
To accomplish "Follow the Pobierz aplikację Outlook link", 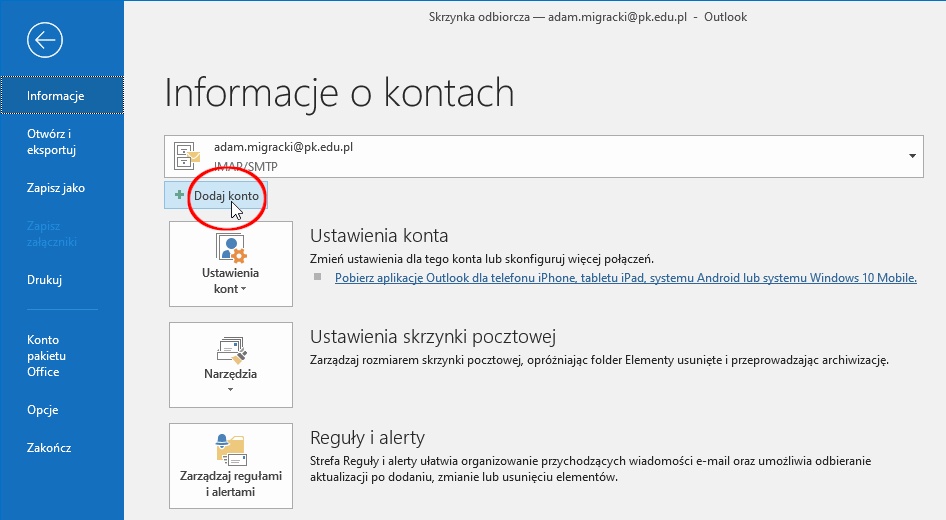I will (625, 278).
